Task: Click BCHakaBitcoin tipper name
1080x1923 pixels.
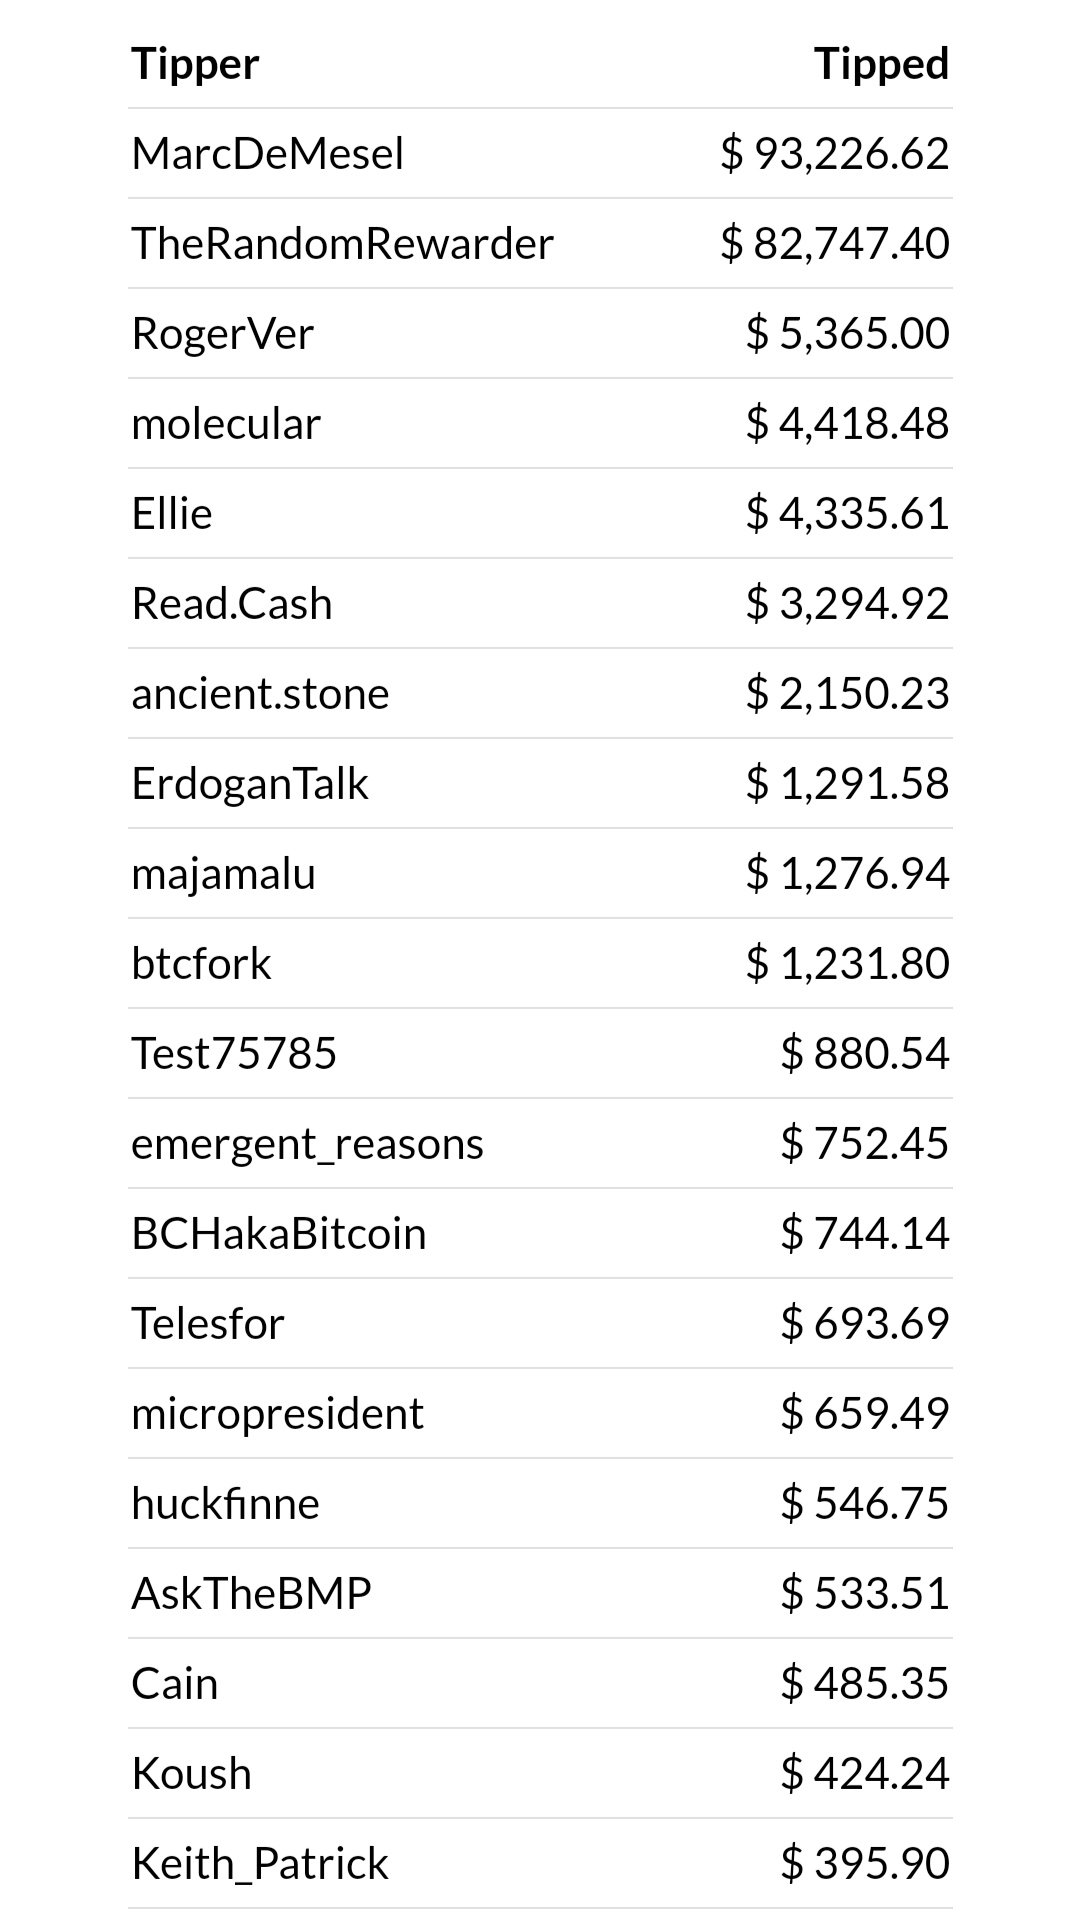Action: (279, 1234)
